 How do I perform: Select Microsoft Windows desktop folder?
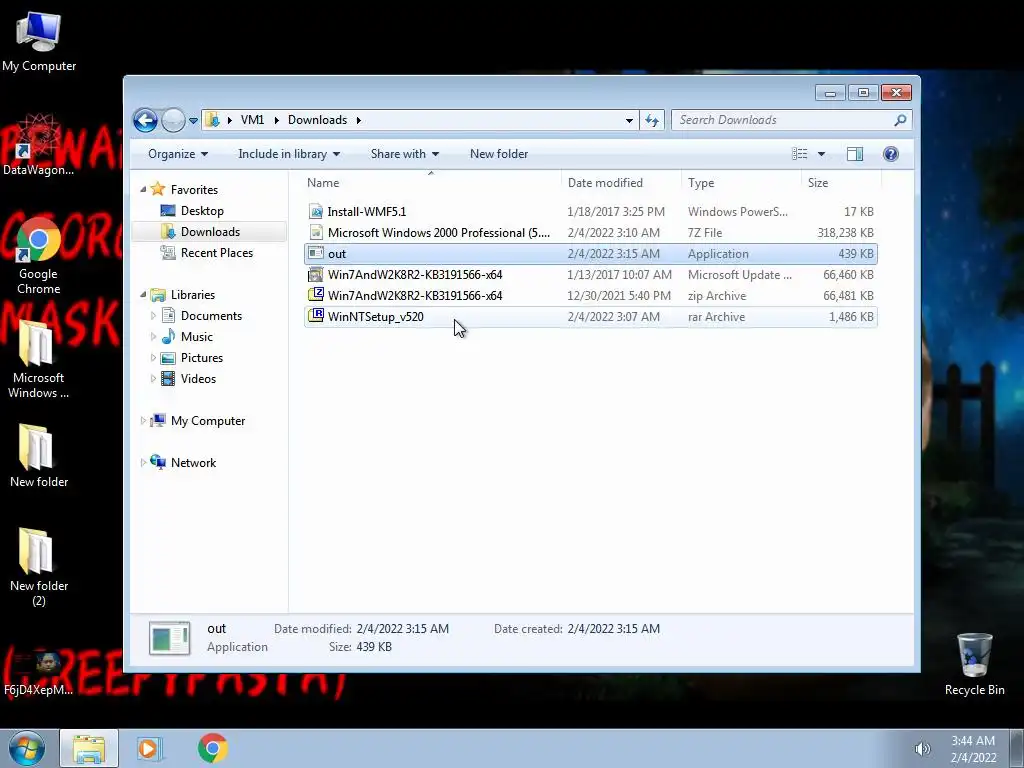click(x=39, y=360)
